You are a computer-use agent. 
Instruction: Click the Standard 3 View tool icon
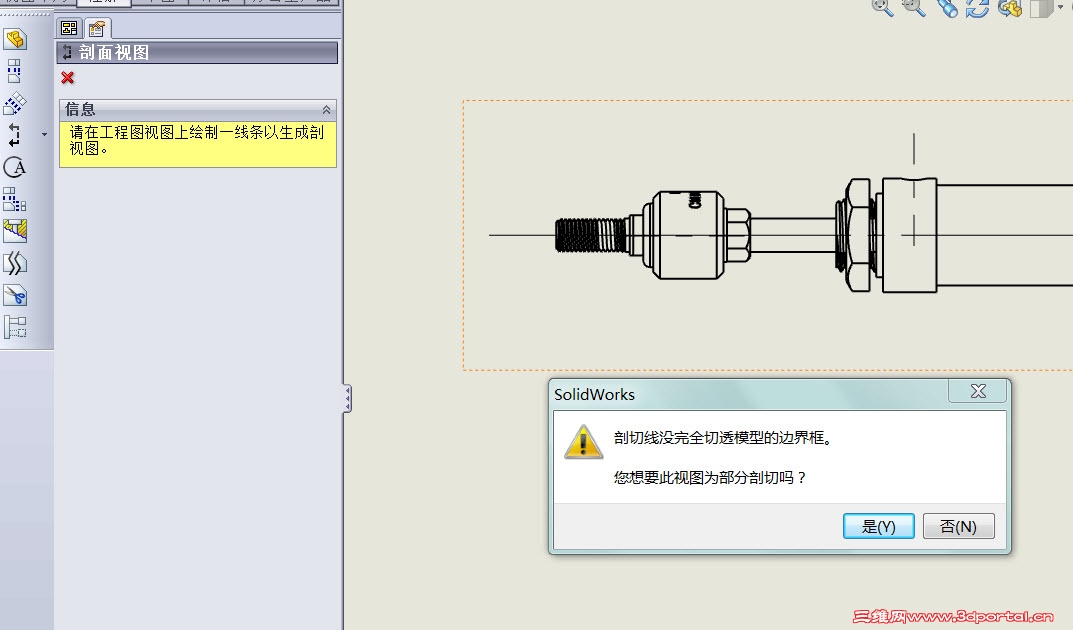tap(15, 199)
